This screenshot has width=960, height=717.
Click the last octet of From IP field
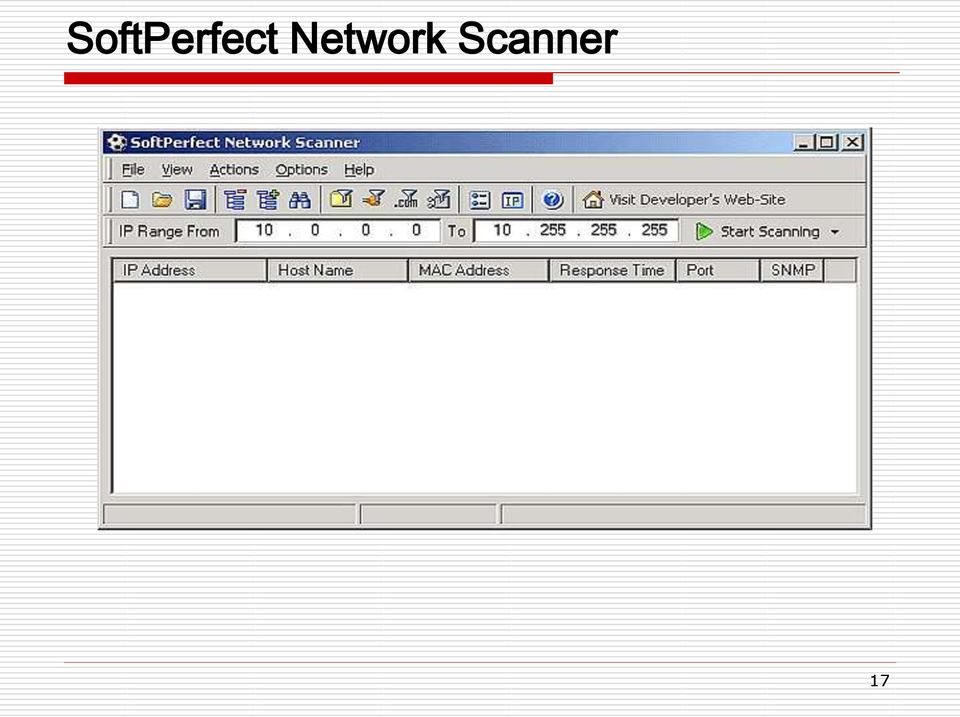pyautogui.click(x=416, y=230)
